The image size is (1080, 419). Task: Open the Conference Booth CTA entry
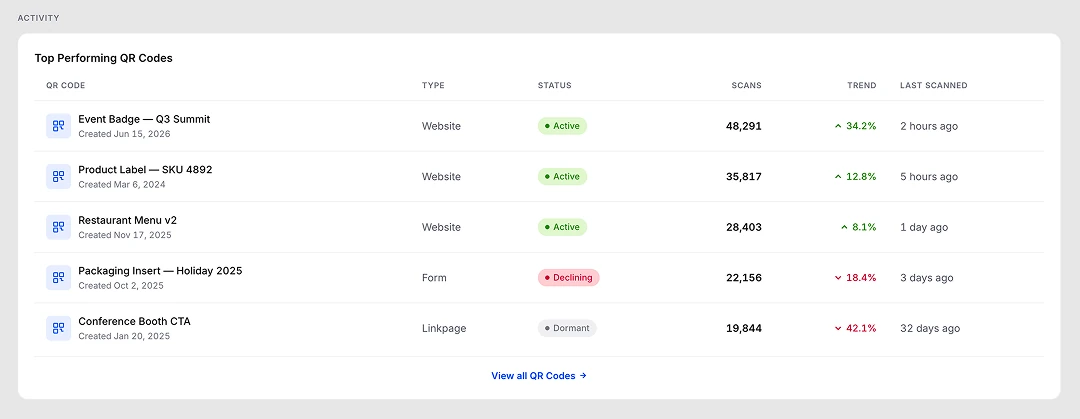[x=134, y=321]
